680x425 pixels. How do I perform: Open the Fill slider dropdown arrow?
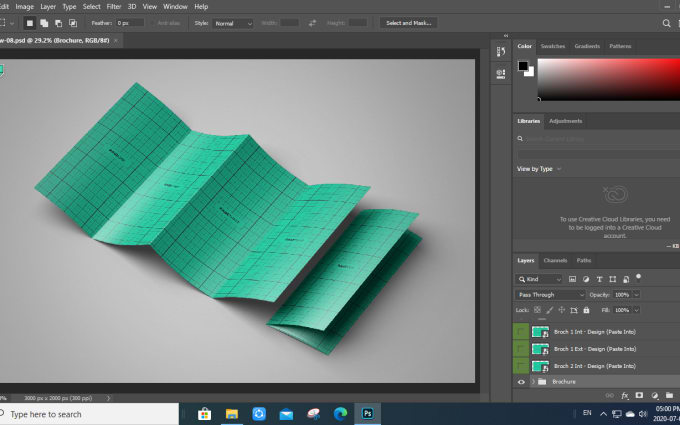[636, 310]
